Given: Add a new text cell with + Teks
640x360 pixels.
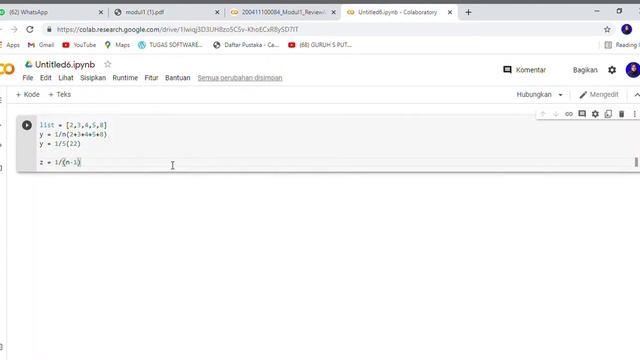Looking at the screenshot, I should 60,95.
